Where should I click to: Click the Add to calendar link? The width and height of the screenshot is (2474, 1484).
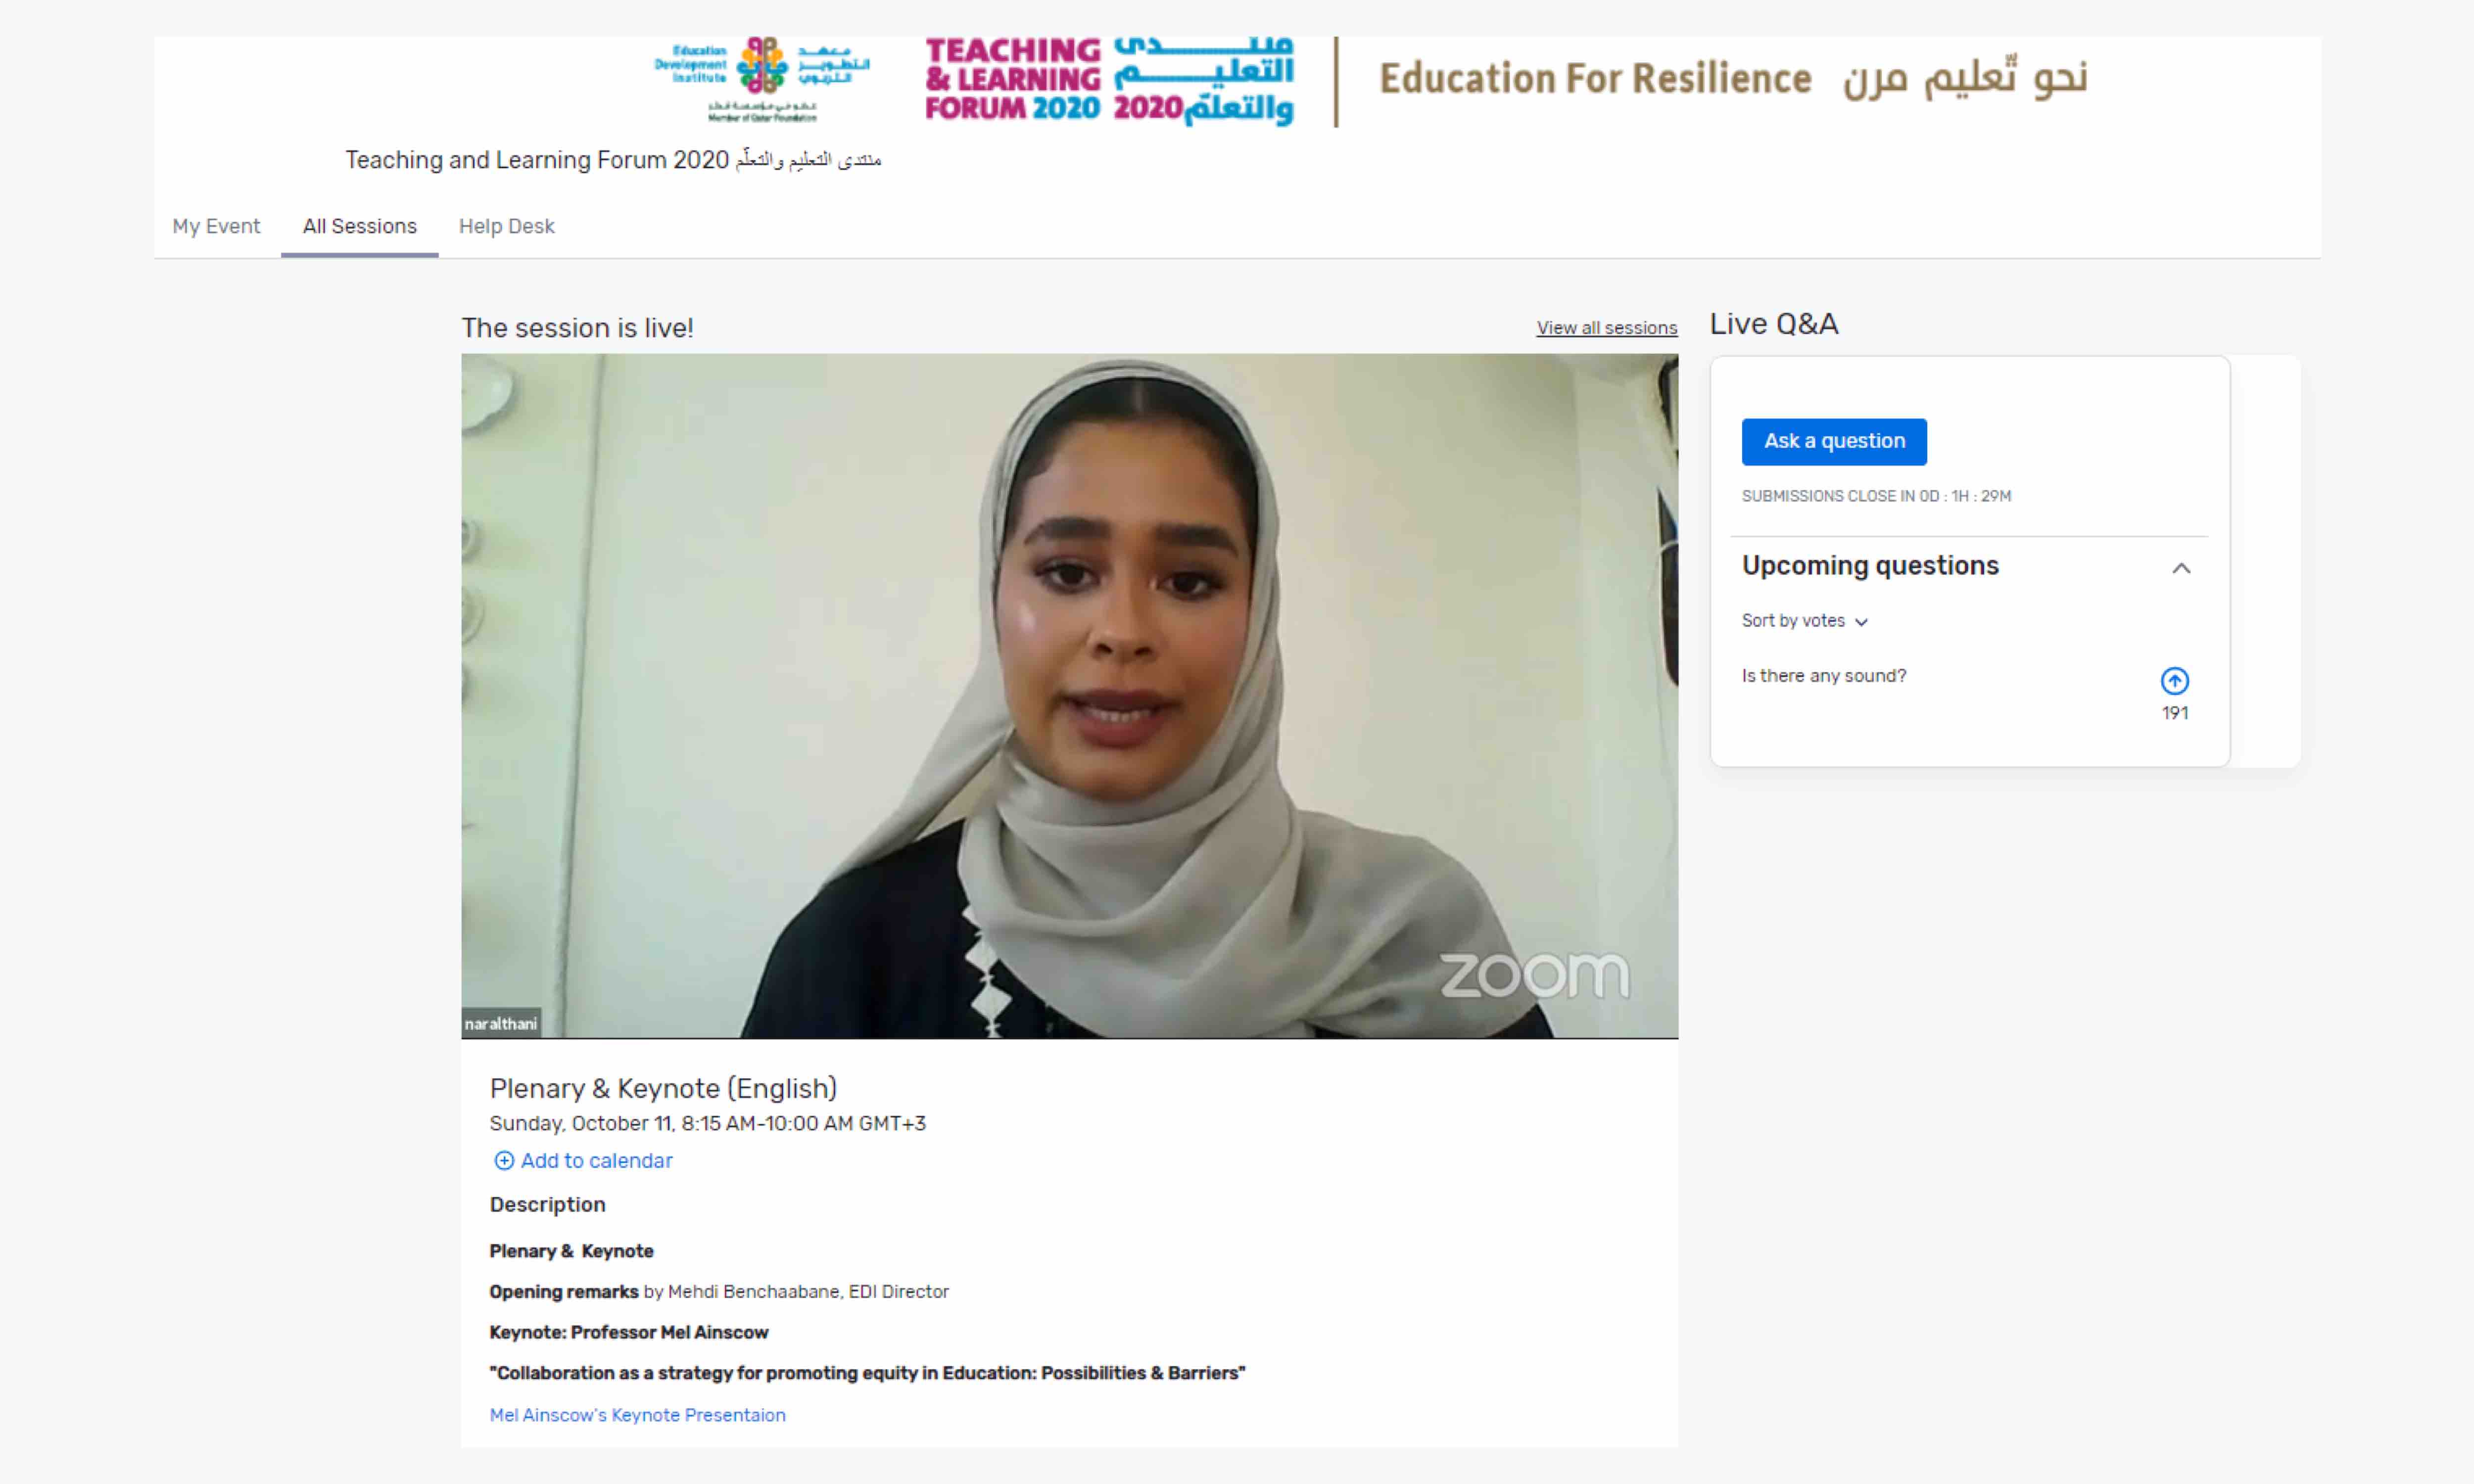coord(596,1160)
